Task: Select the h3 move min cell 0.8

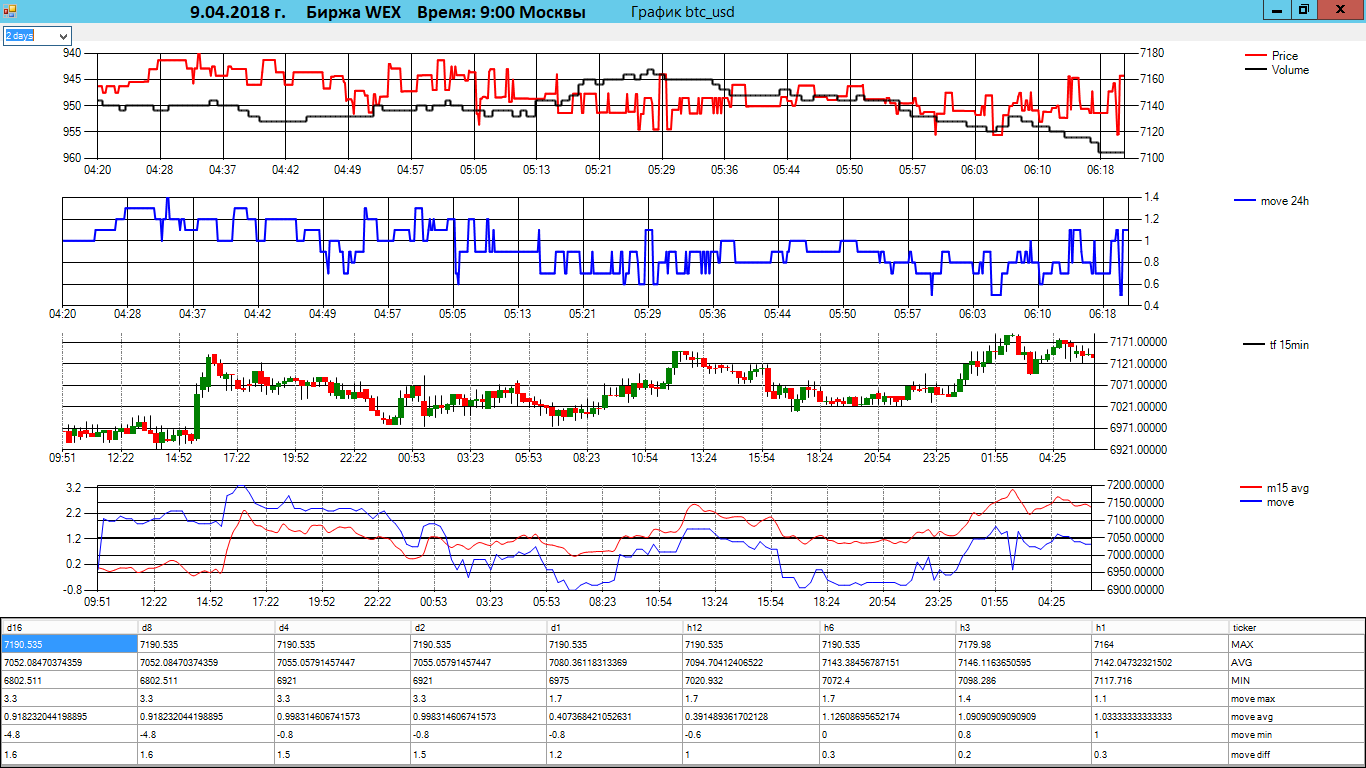Action: (1023, 735)
